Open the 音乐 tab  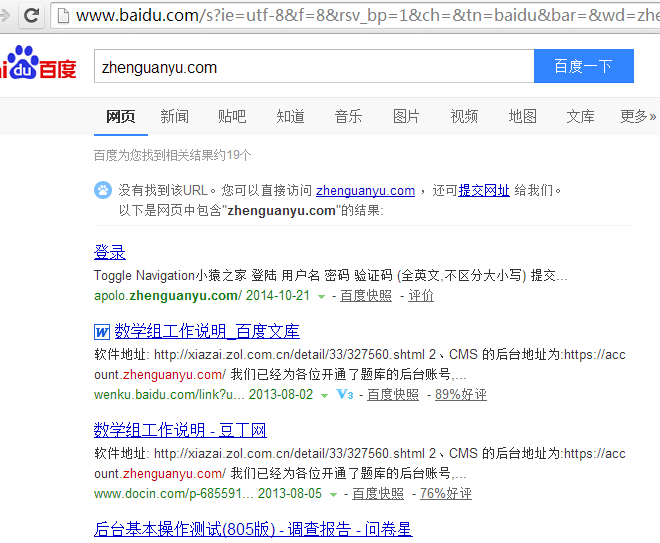[x=348, y=116]
